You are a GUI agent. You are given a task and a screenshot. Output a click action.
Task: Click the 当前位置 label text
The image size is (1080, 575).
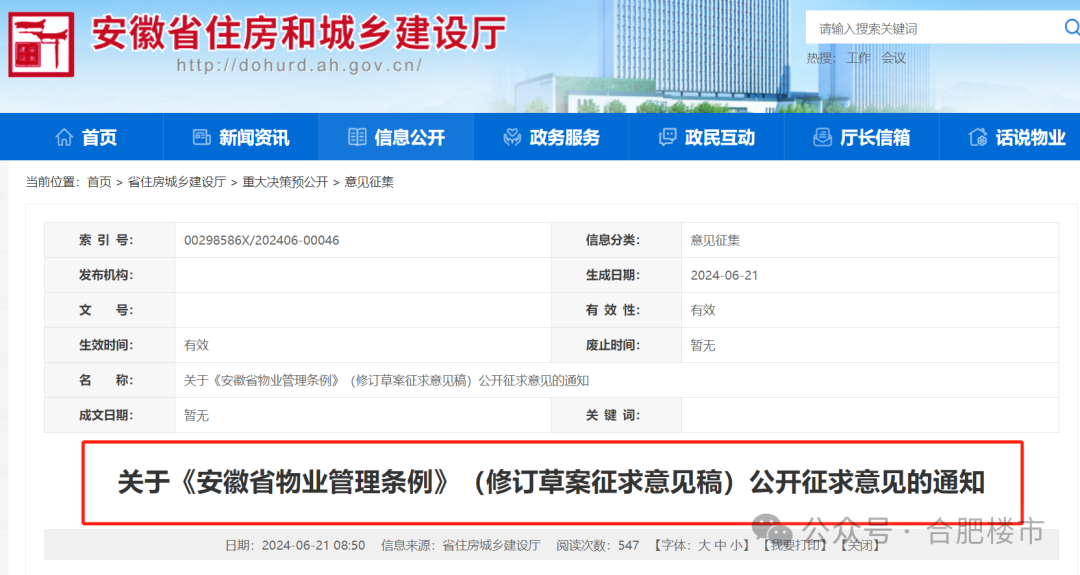tap(52, 182)
